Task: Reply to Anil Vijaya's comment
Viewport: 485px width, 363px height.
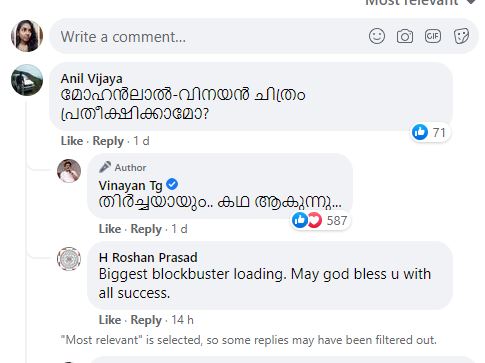Action: coord(108,141)
